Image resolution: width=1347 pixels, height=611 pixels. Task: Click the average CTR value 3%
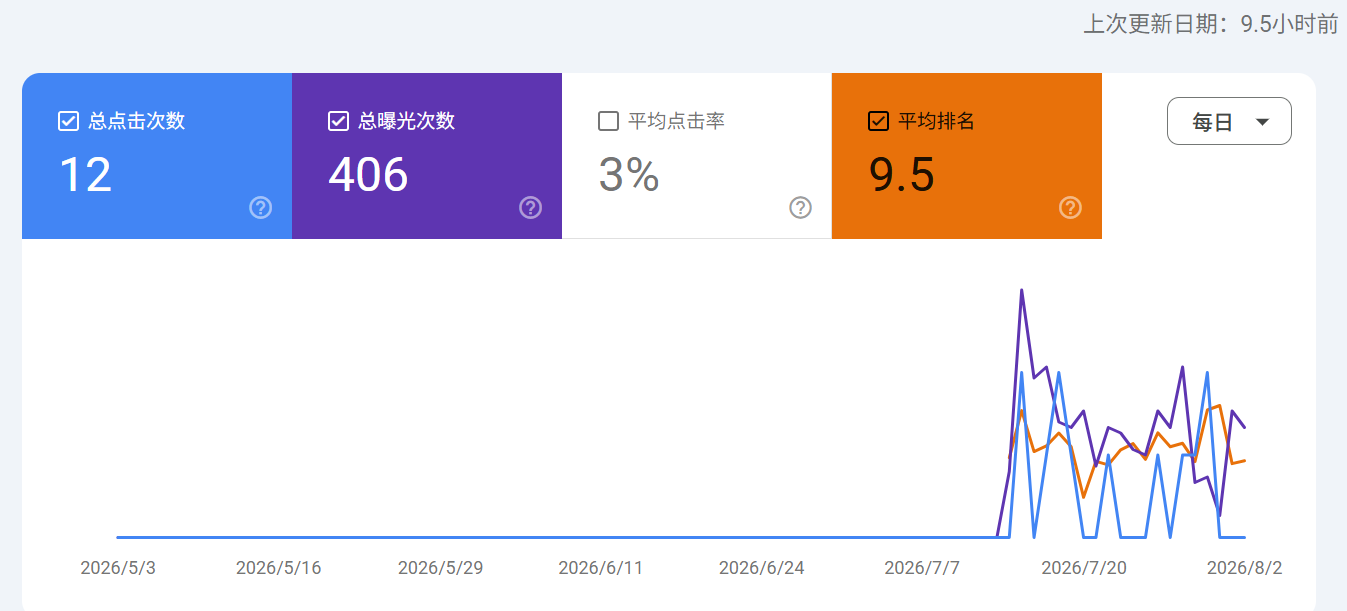(x=629, y=175)
